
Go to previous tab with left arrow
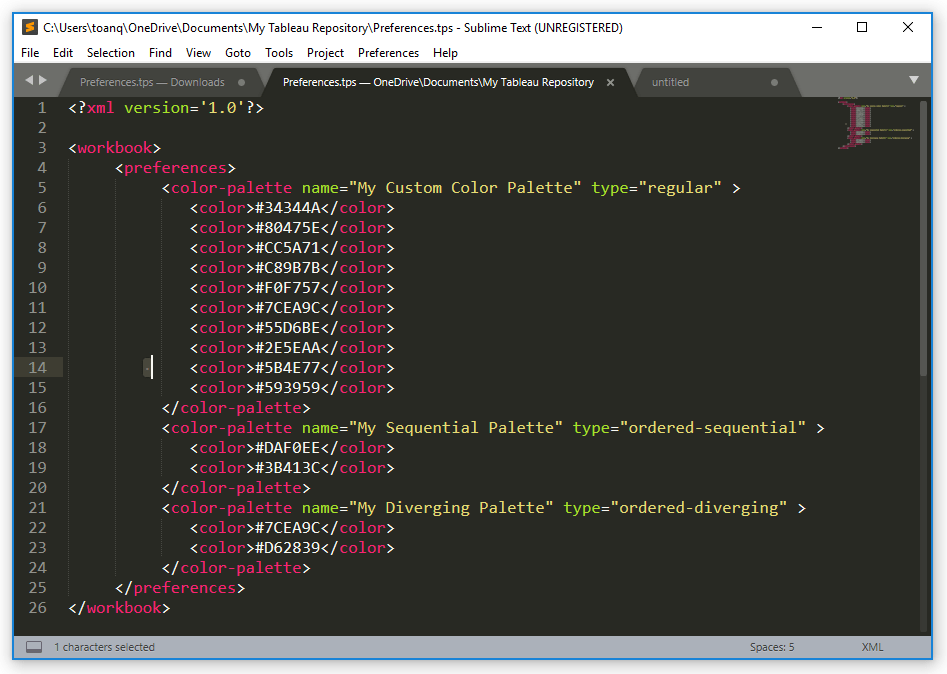(29, 80)
